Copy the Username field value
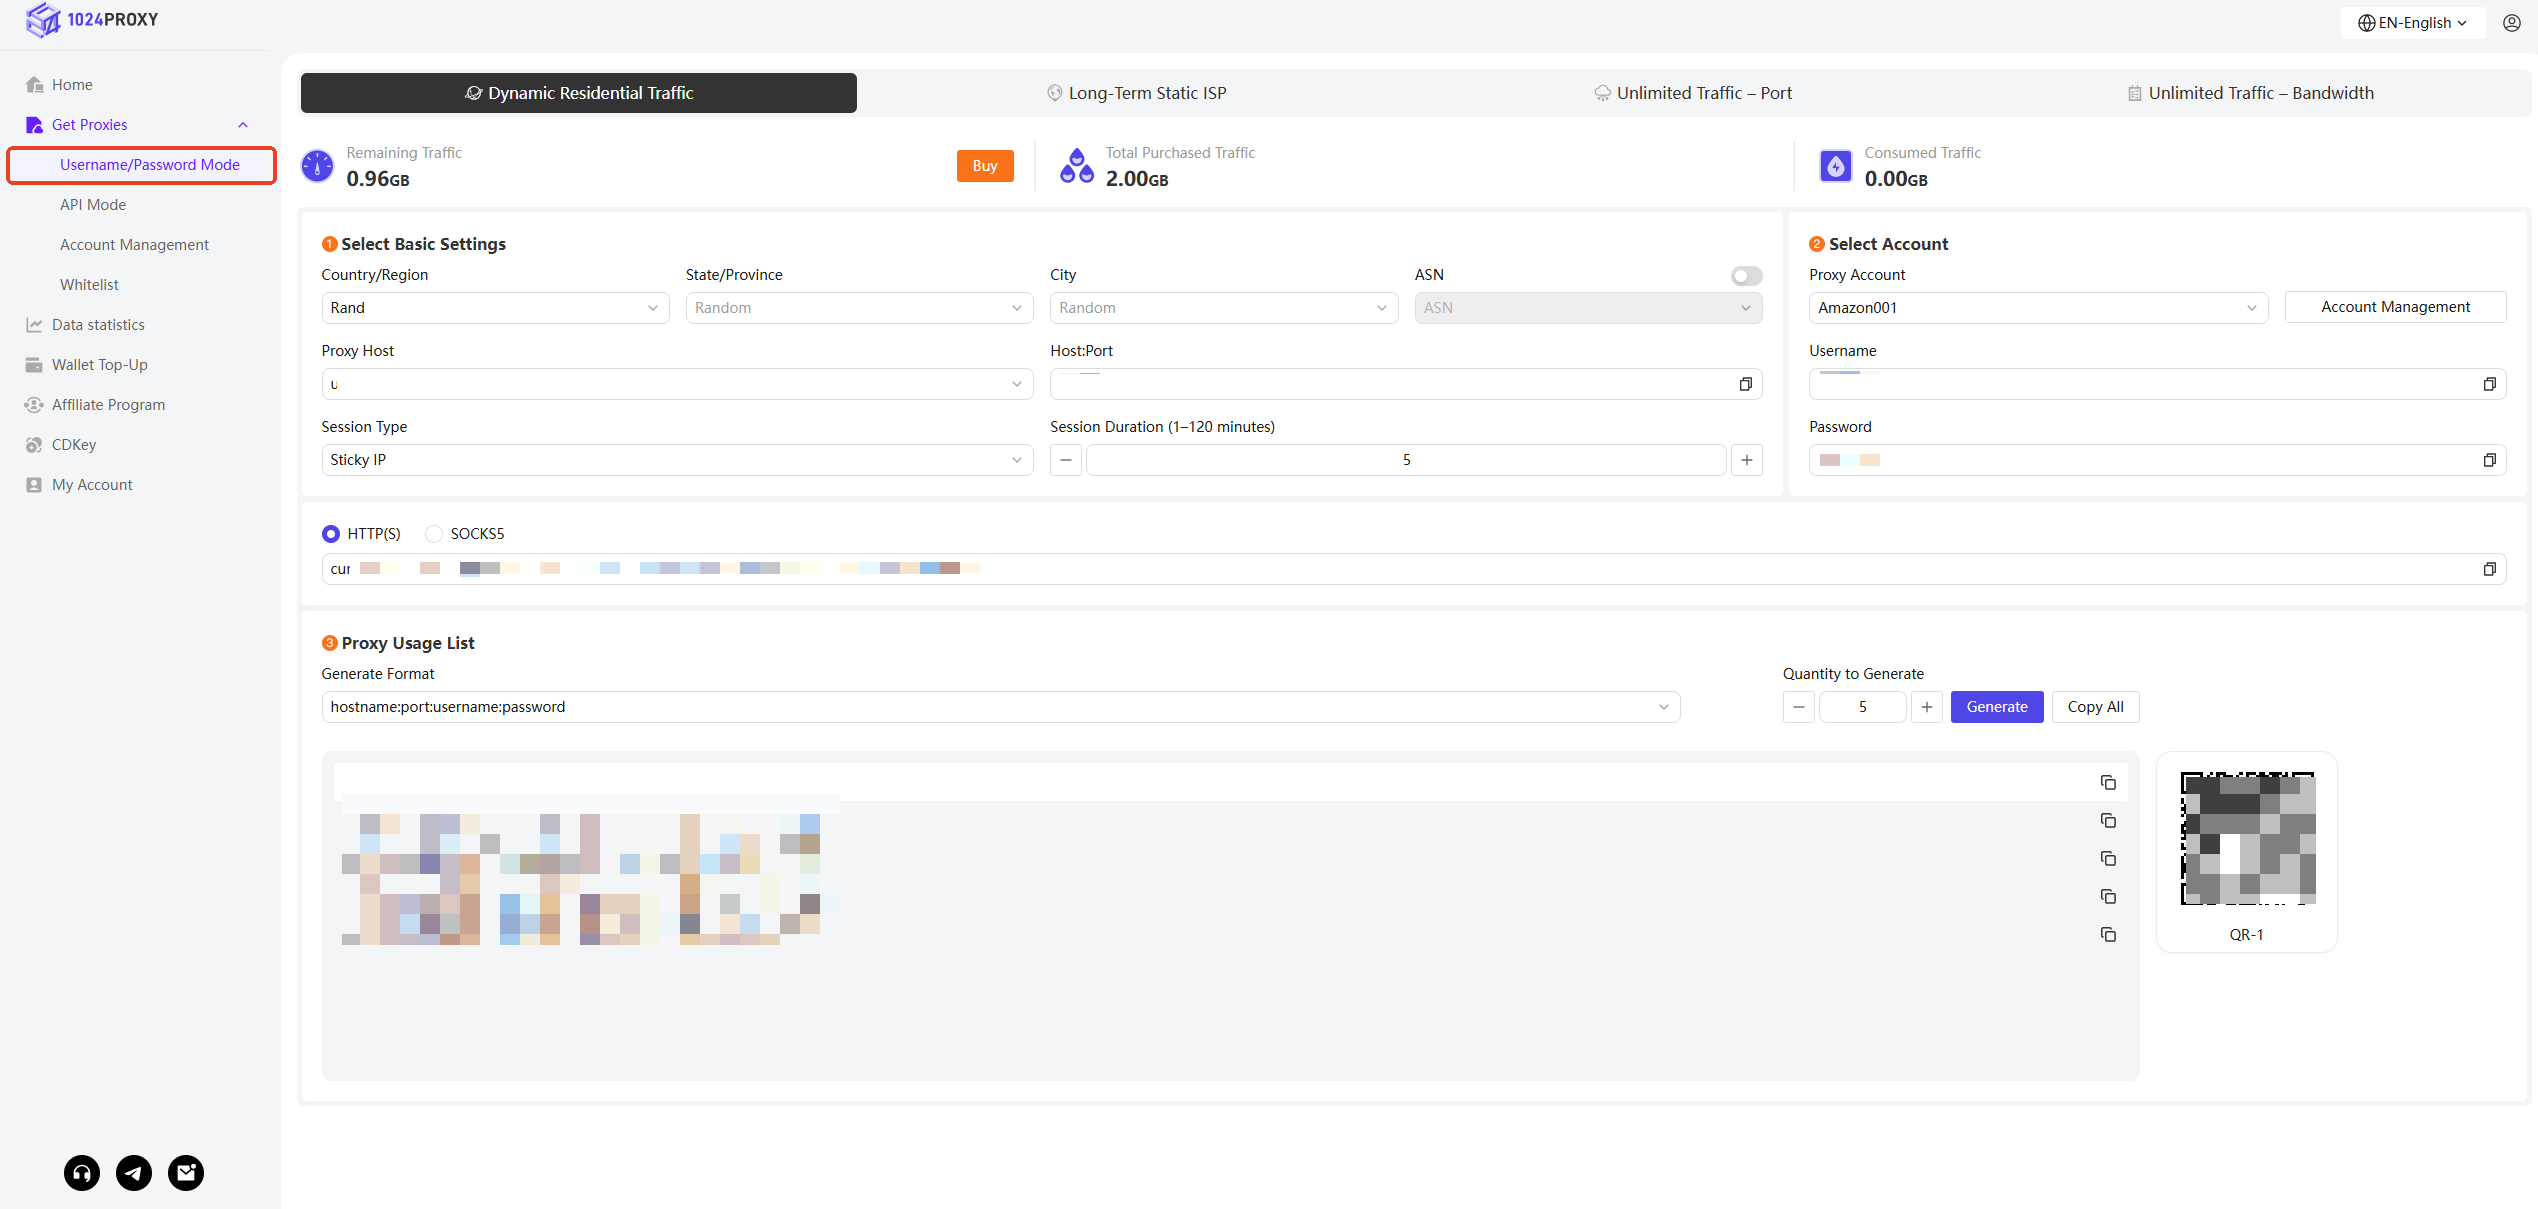Viewport: 2538px width, 1209px height. pyautogui.click(x=2489, y=384)
